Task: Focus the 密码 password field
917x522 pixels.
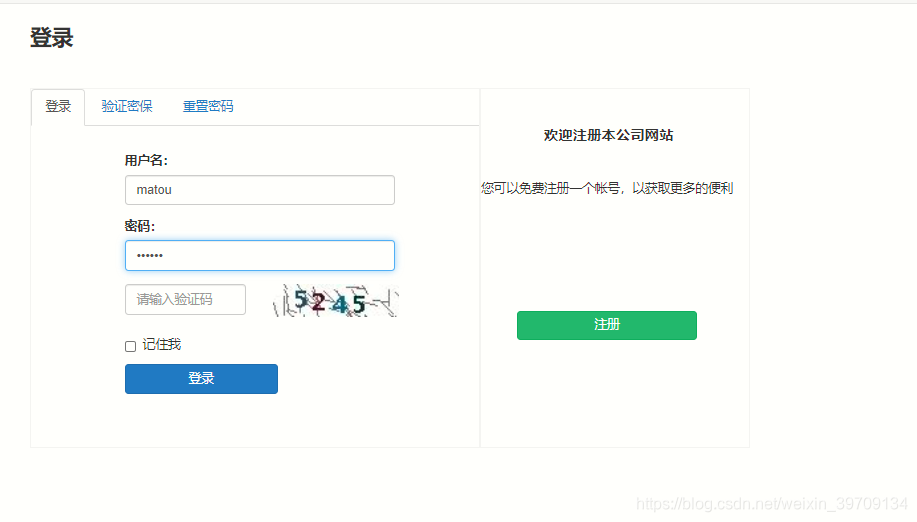Action: tap(260, 255)
